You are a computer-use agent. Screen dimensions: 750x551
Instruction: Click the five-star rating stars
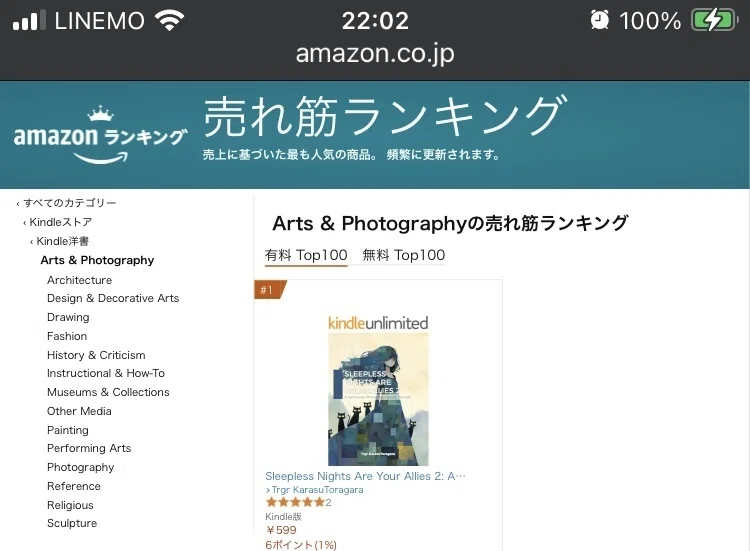coord(295,502)
